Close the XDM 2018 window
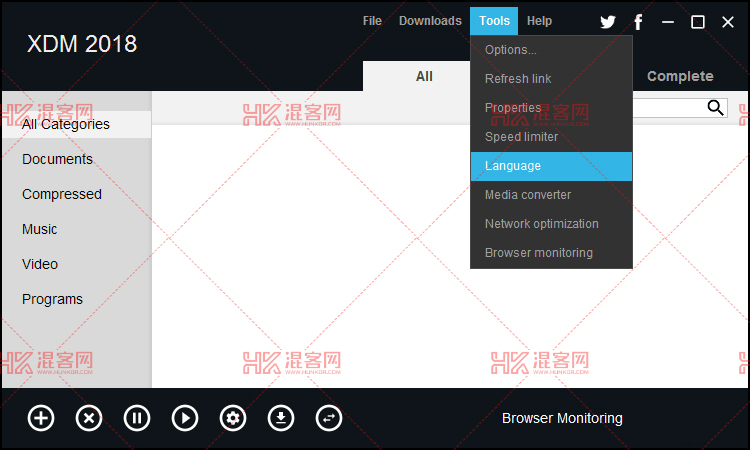 pos(728,22)
